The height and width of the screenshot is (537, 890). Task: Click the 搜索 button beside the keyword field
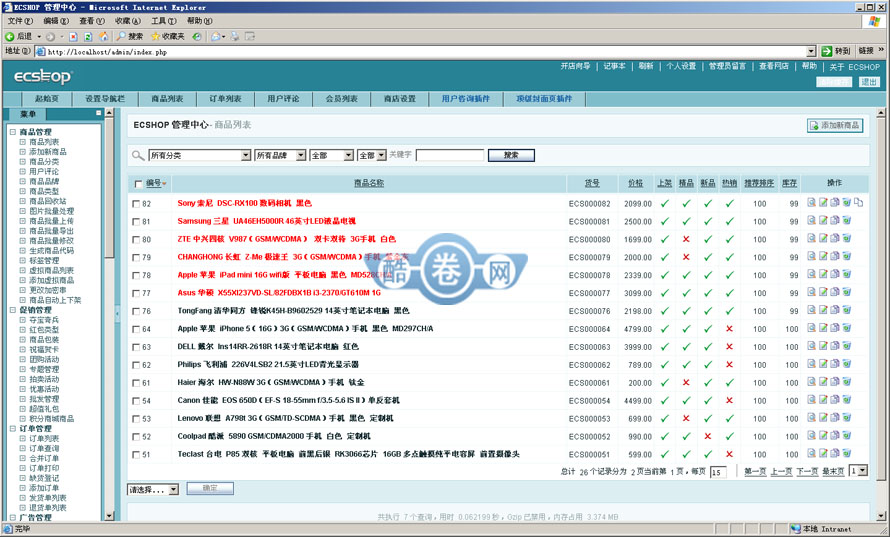[x=511, y=156]
